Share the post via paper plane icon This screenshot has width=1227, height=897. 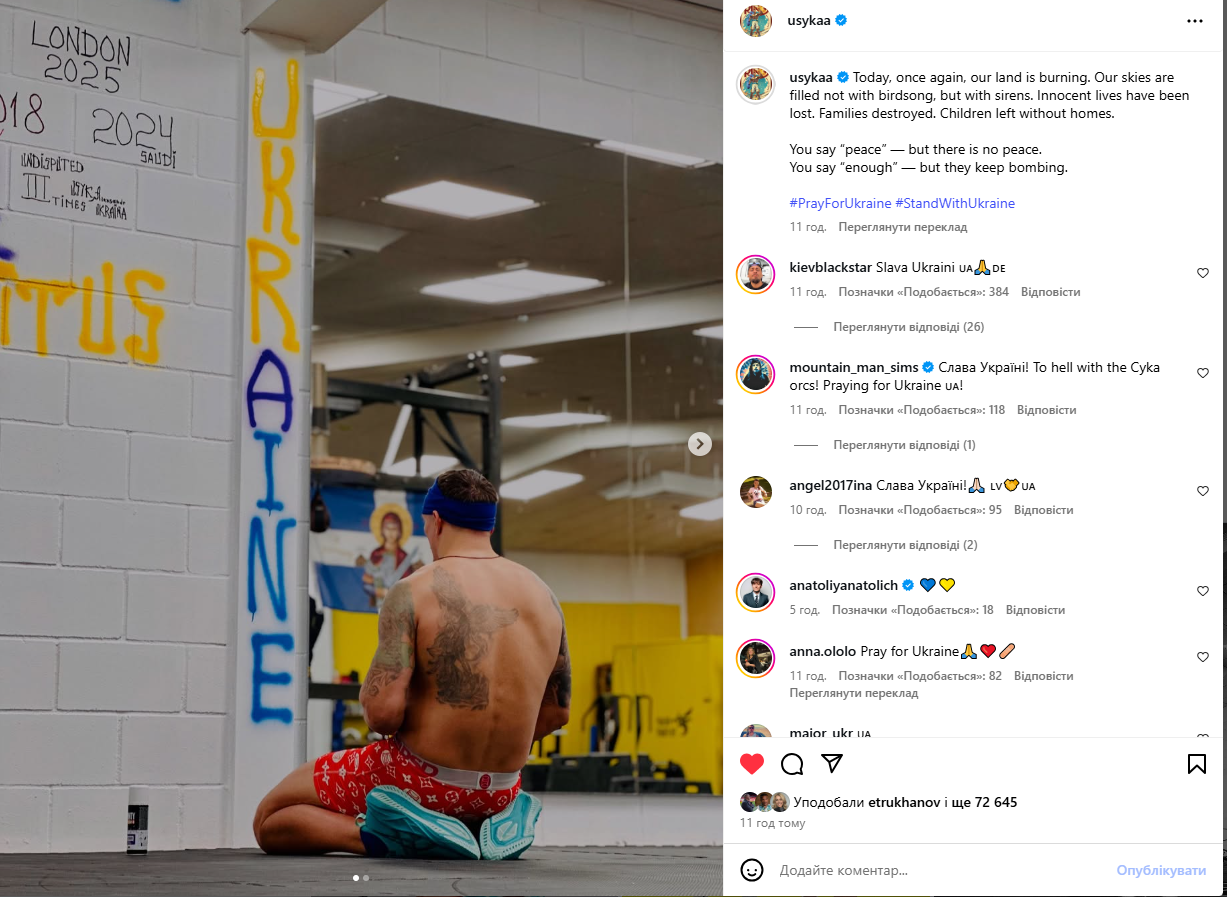(x=831, y=764)
